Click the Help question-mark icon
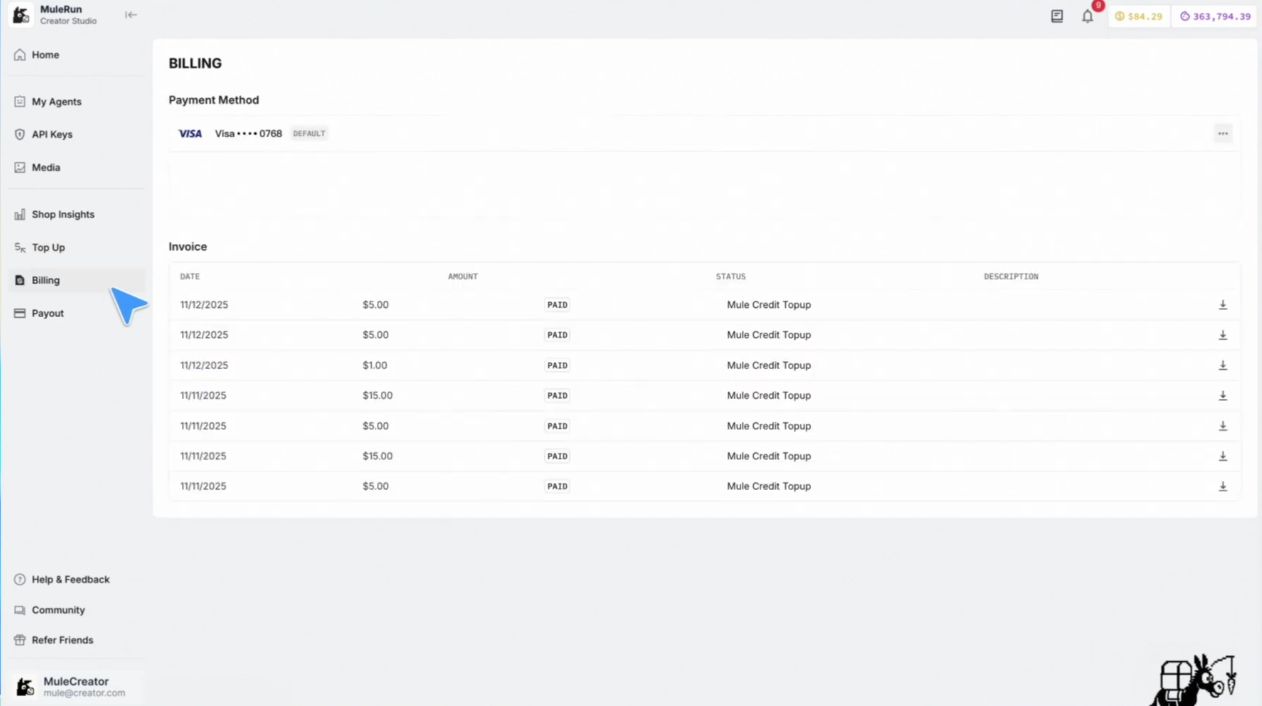 [x=20, y=580]
